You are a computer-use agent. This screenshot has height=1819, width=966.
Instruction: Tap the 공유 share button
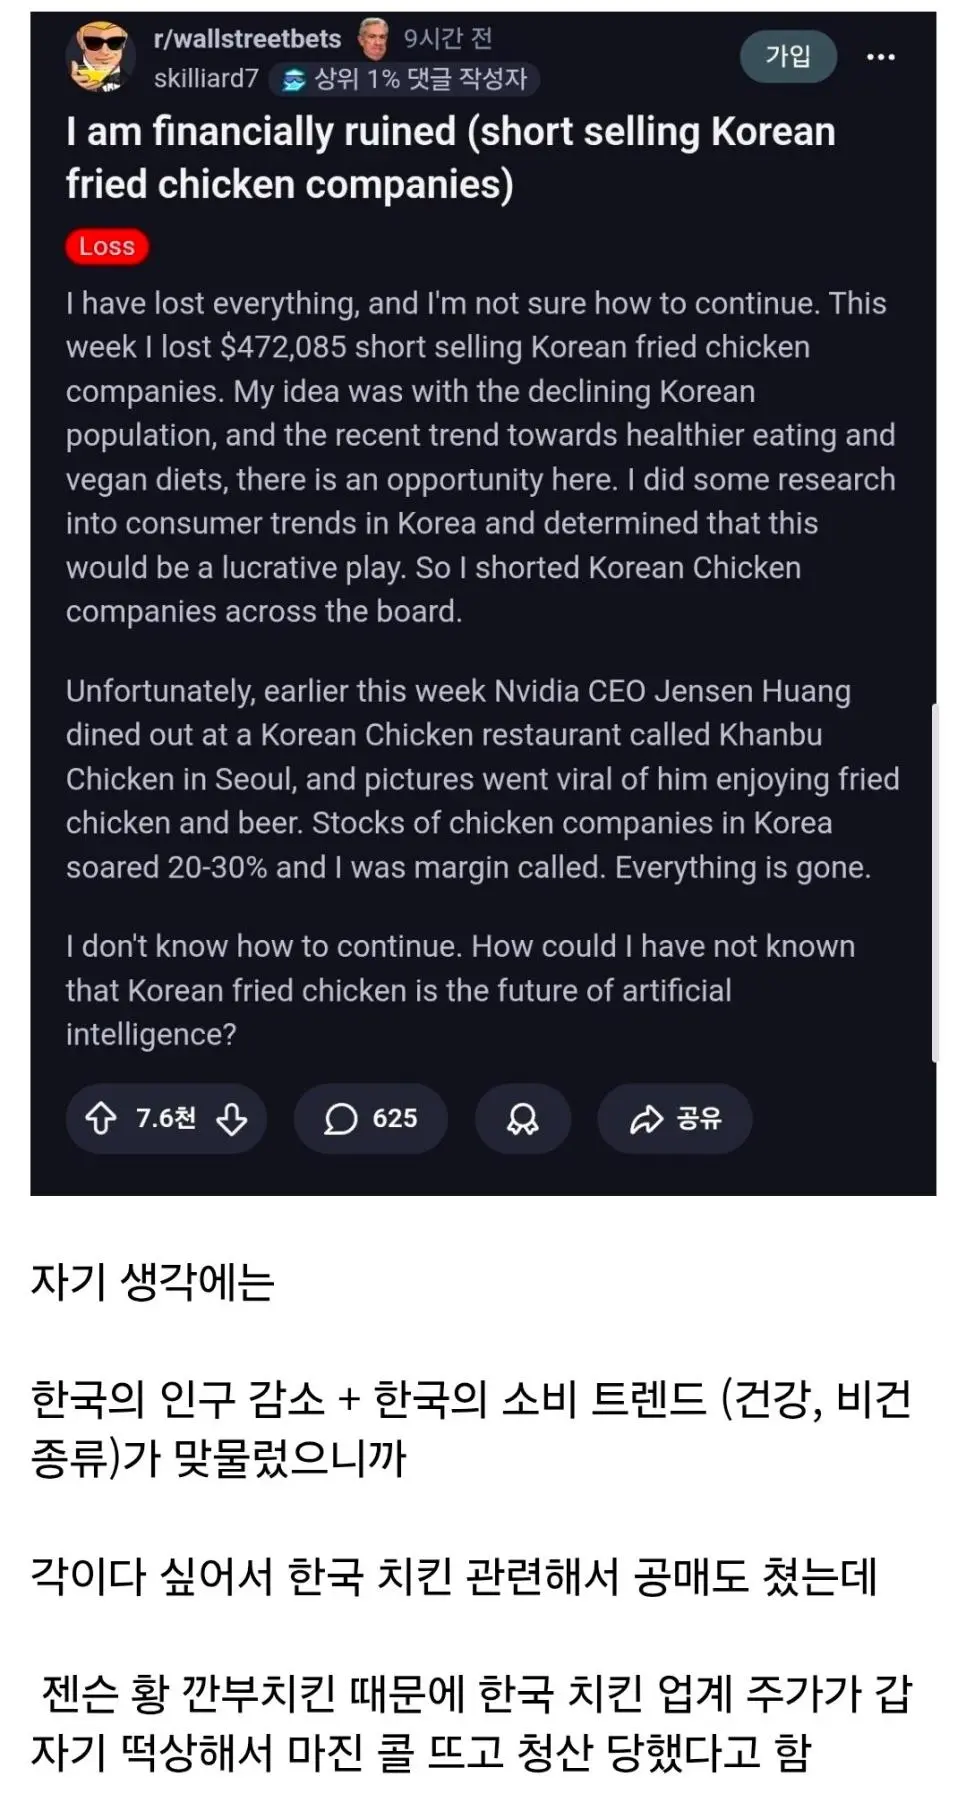(x=675, y=1118)
